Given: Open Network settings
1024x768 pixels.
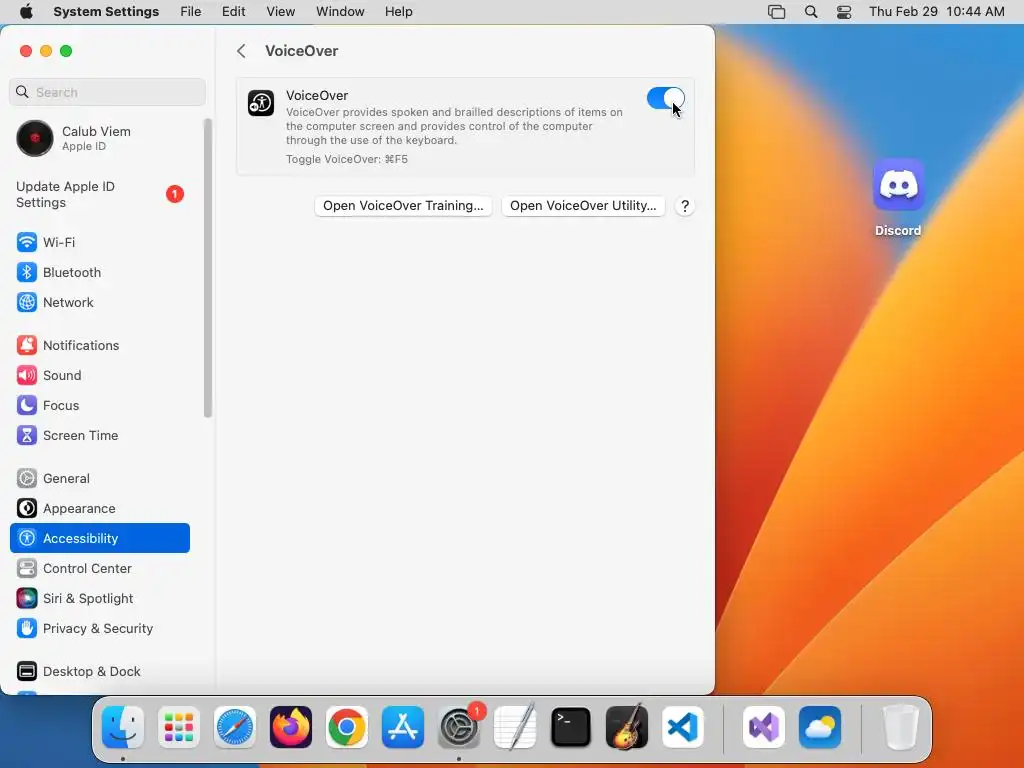Looking at the screenshot, I should coord(99,302).
